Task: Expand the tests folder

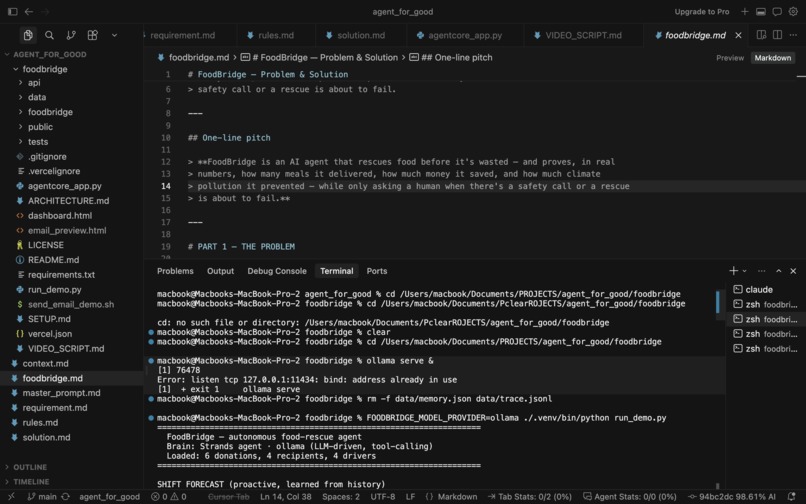Action: [x=38, y=142]
